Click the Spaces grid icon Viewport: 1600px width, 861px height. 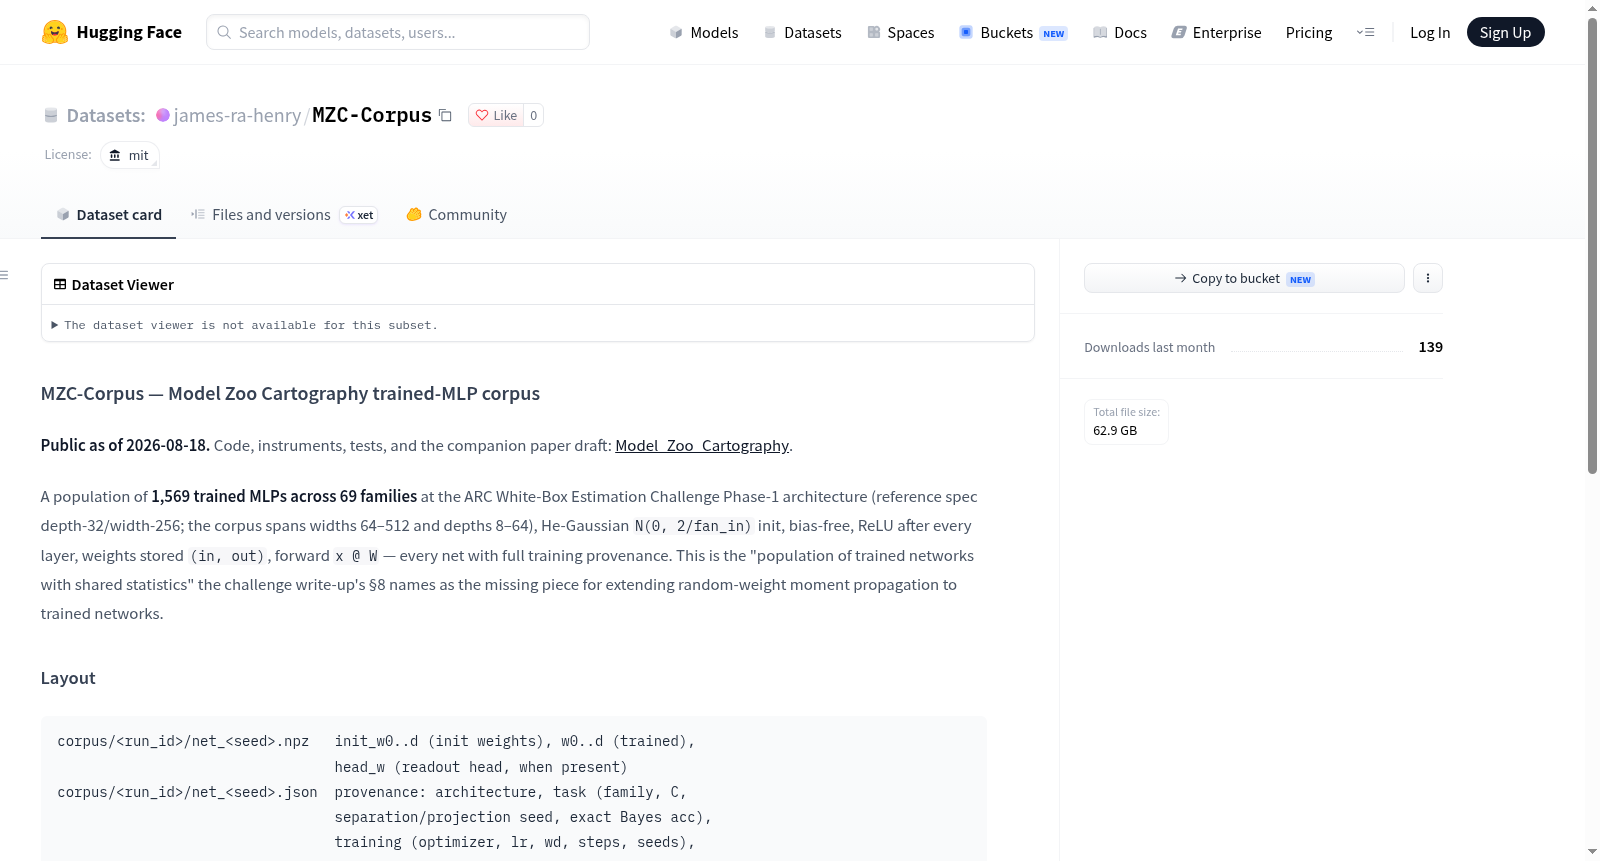(874, 33)
